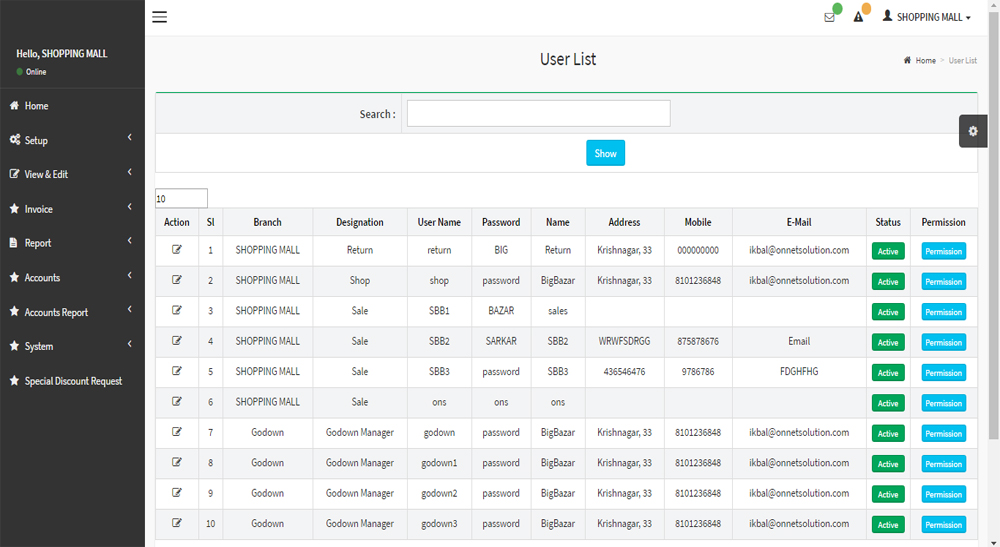Select the 875878676 mobile cell
This screenshot has width=1000, height=547.
[698, 341]
